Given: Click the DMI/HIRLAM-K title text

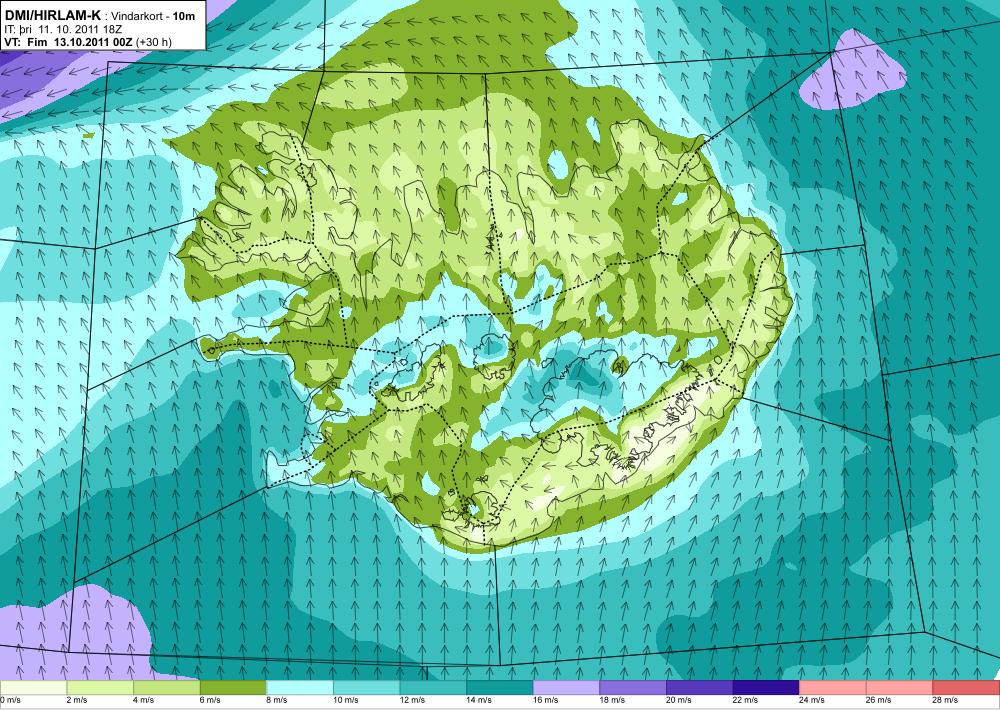Looking at the screenshot, I should tap(52, 15).
